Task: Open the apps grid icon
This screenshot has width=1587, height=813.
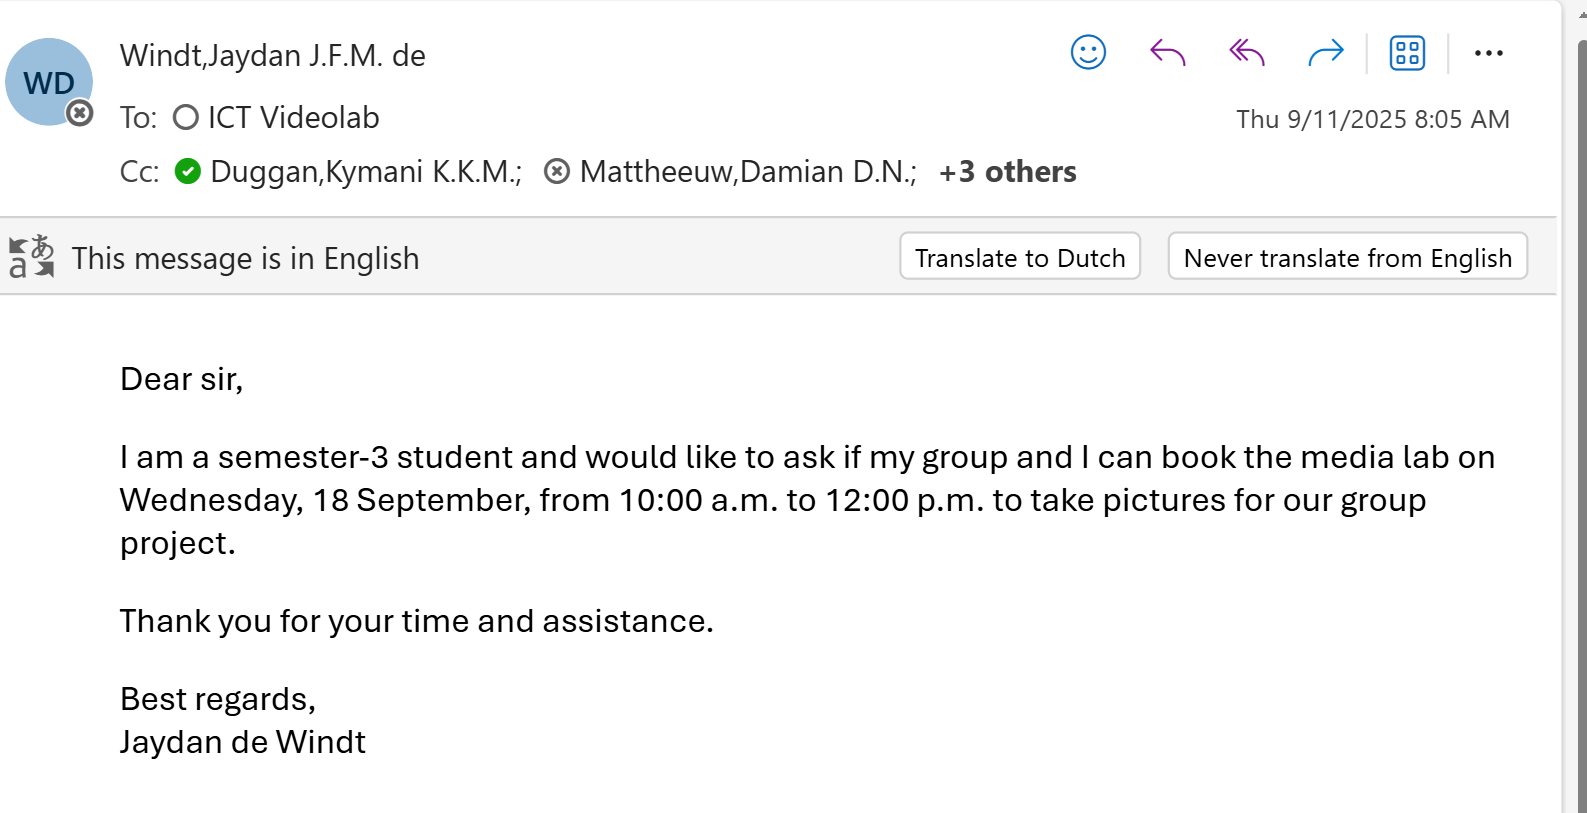Action: [1406, 53]
